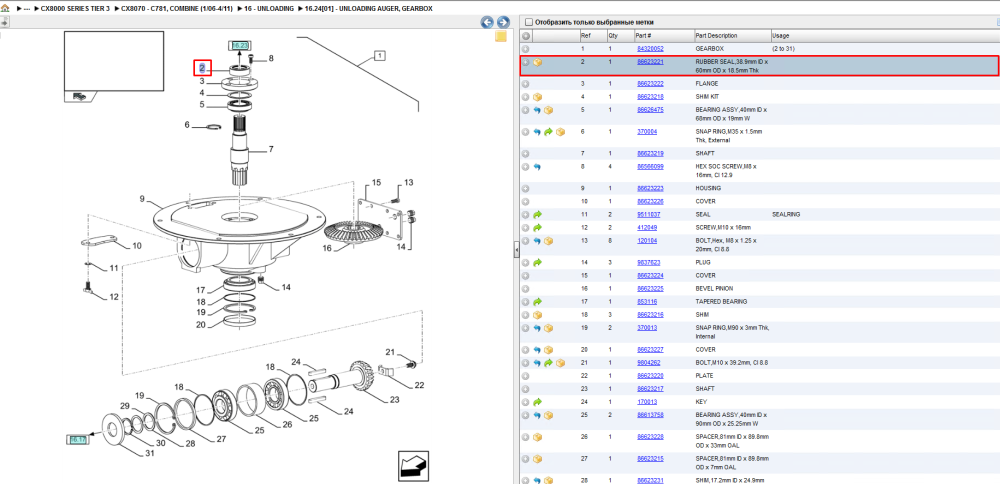
Task: Open part number link 86623225
Action: [x=650, y=289]
